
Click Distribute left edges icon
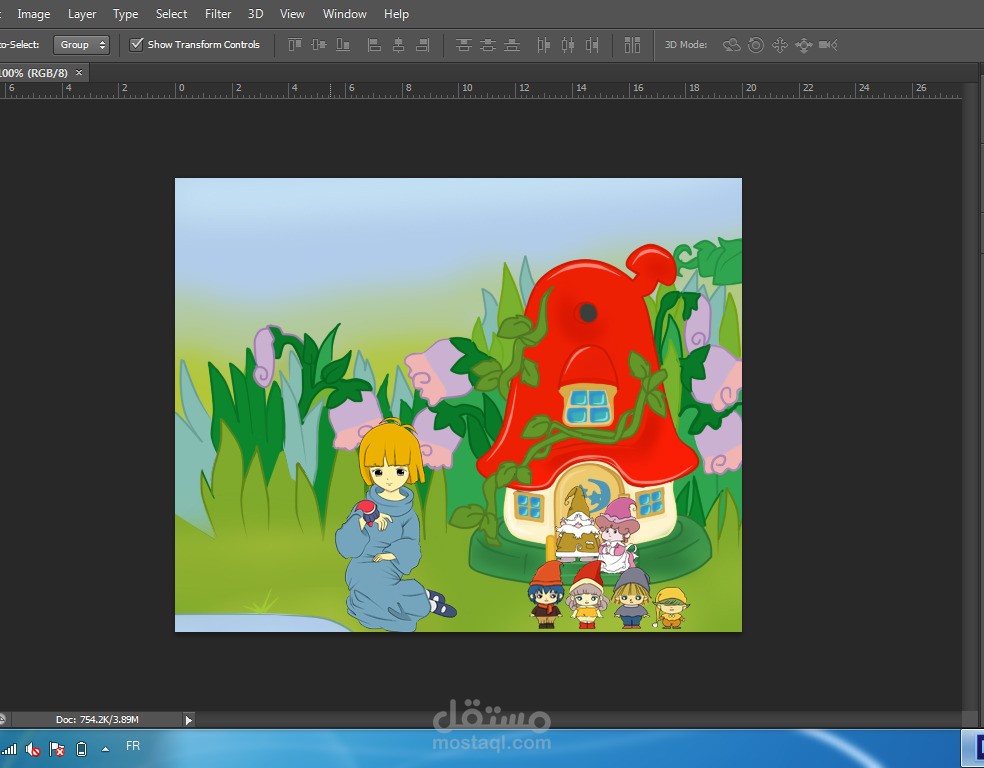(x=543, y=45)
